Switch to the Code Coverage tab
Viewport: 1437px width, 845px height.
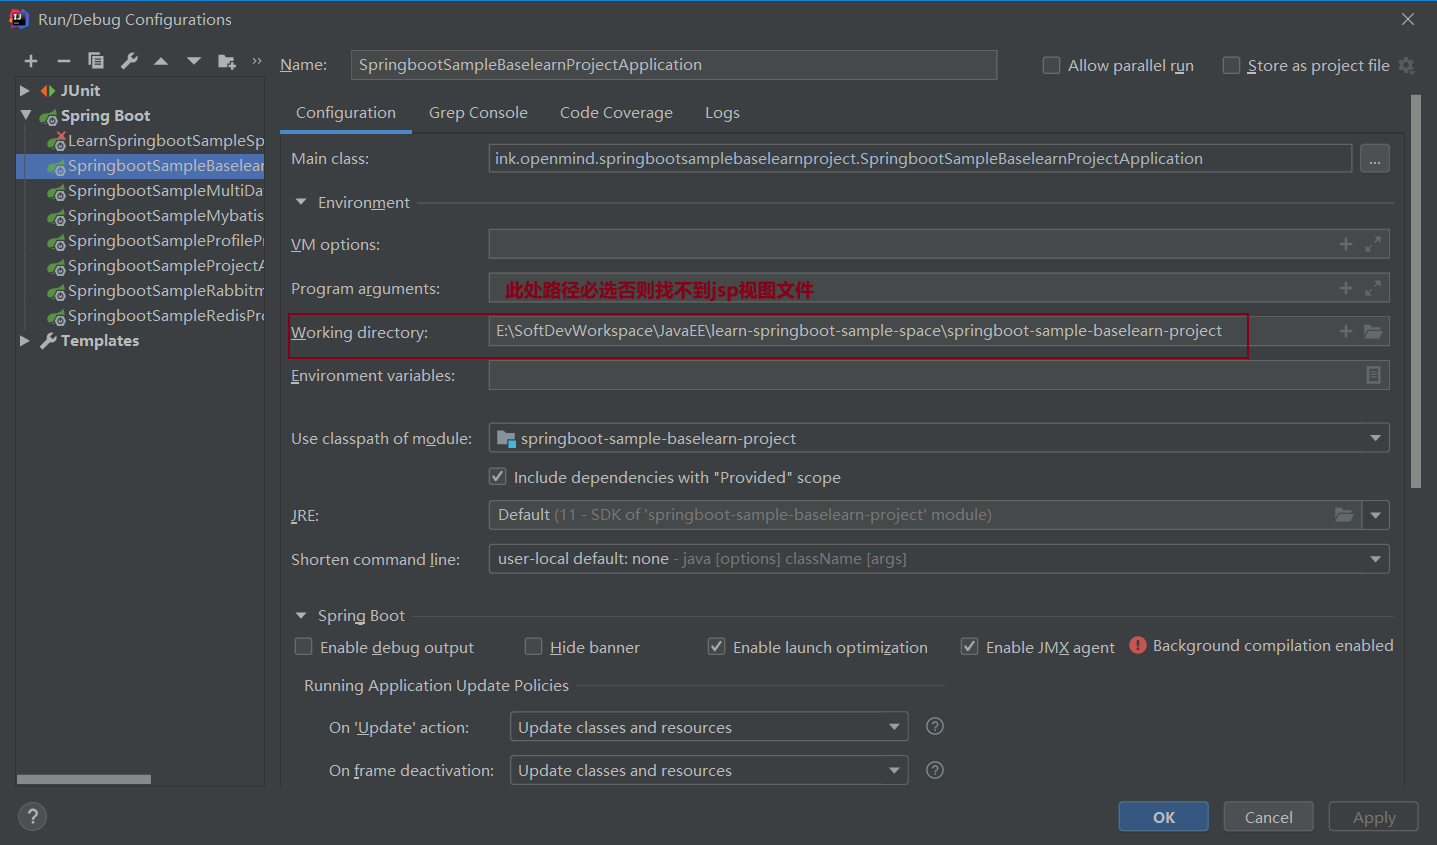(616, 113)
